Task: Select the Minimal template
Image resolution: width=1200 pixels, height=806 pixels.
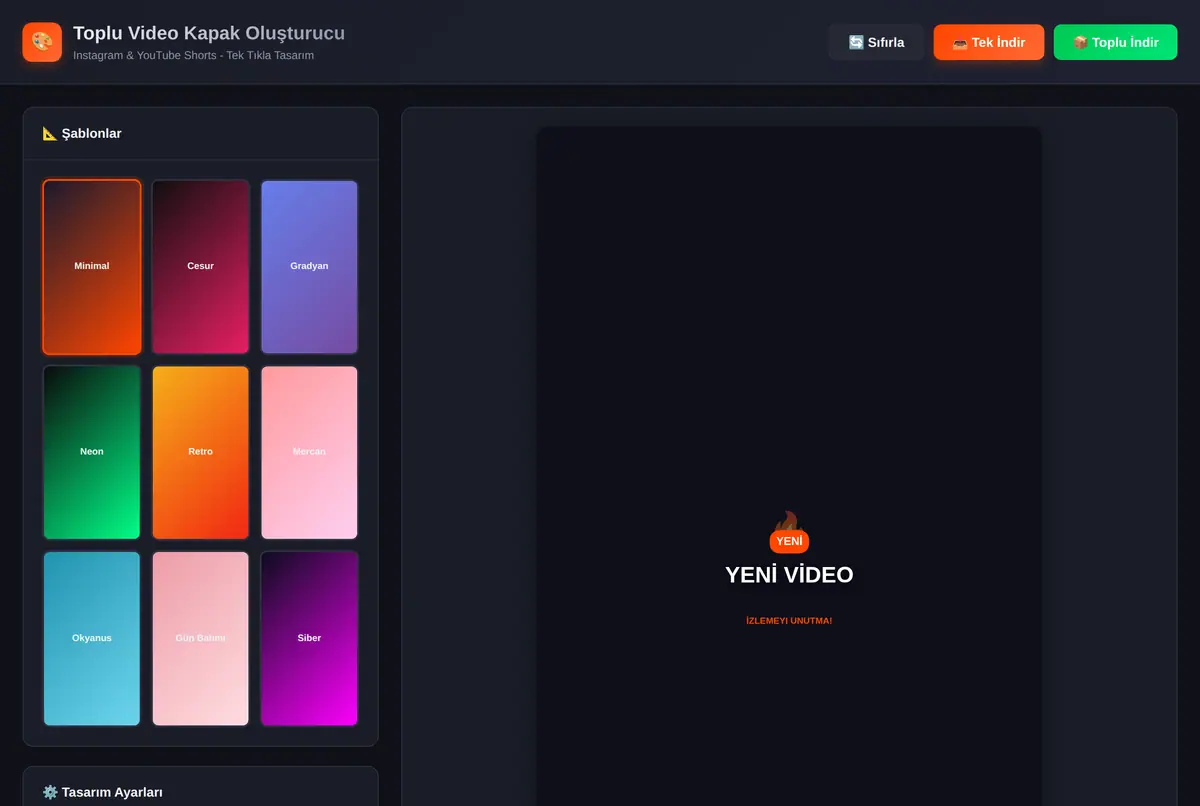Action: [92, 267]
